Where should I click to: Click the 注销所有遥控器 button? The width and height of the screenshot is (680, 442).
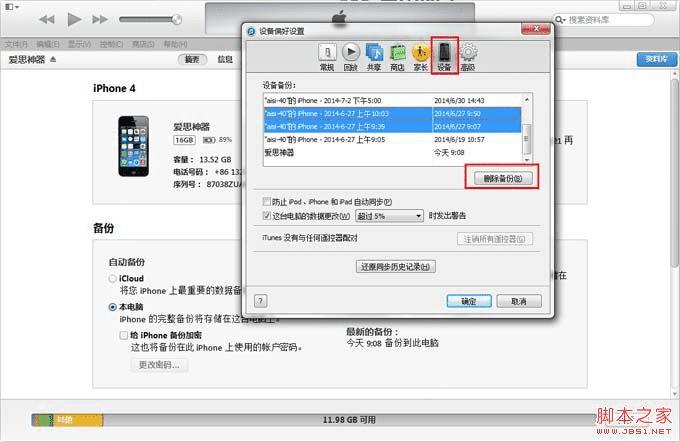[x=494, y=239]
